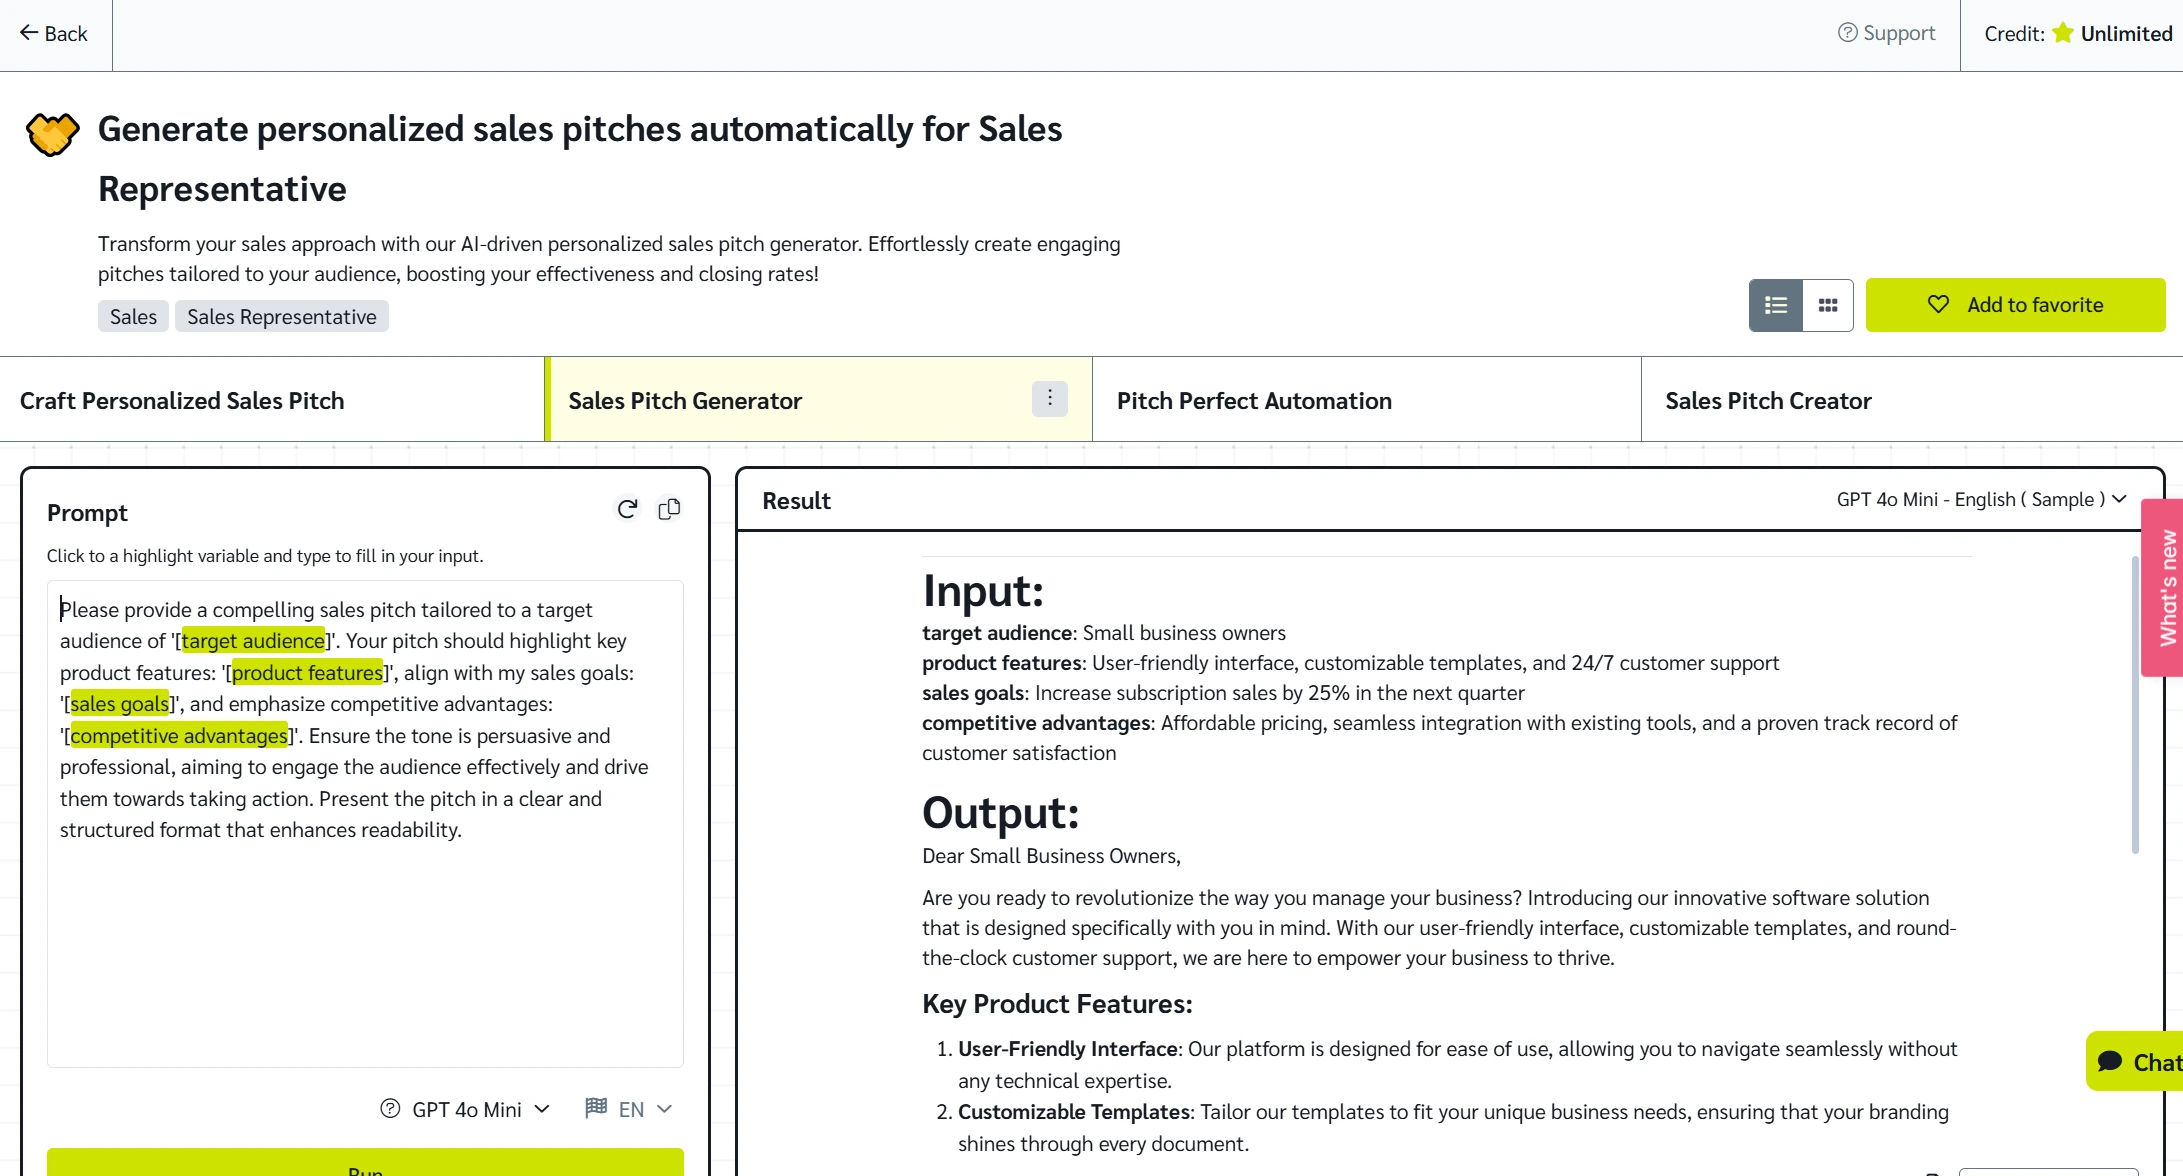Viewport: 2183px width, 1176px height.
Task: Open the Craft Personalized Sales Pitch tab
Action: [x=272, y=400]
